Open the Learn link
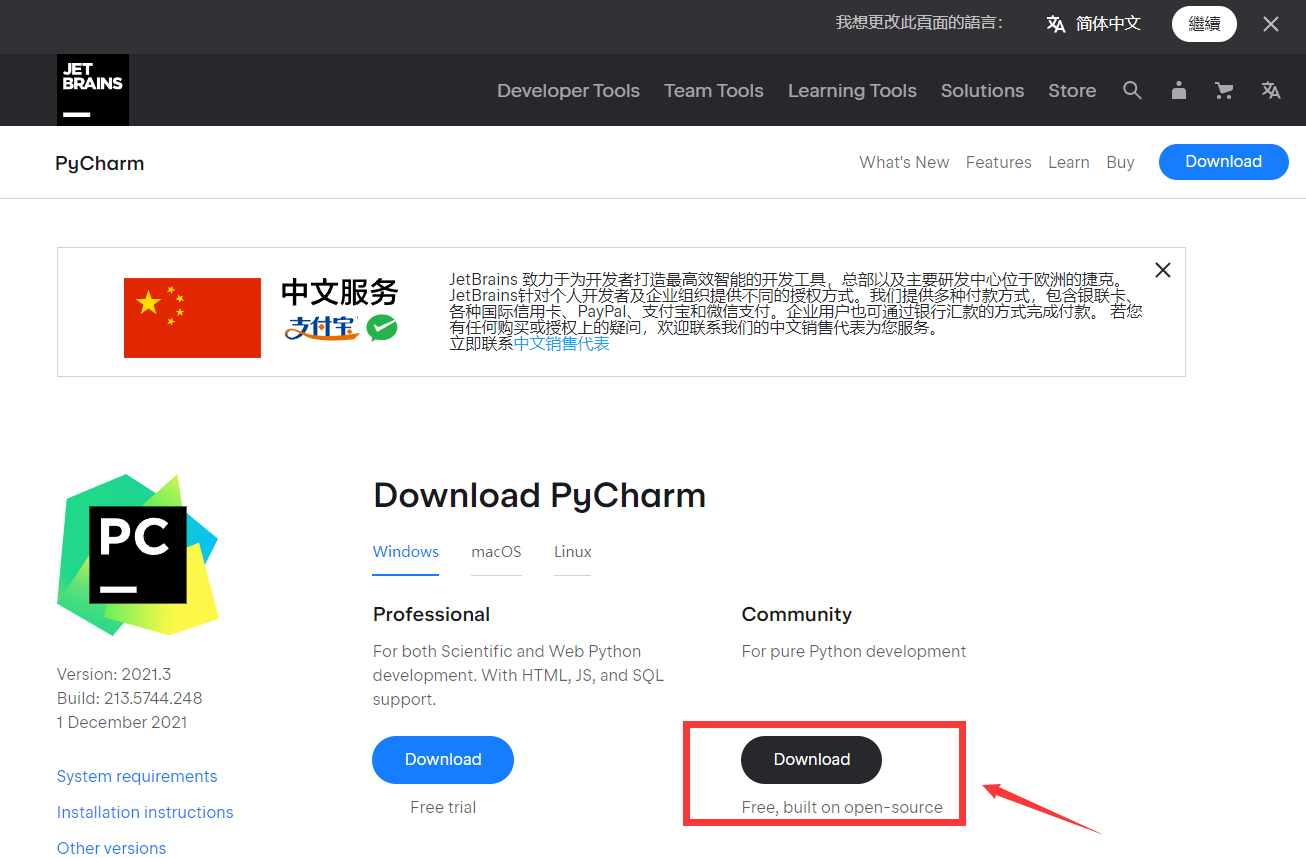Image resolution: width=1306 pixels, height=858 pixels. pos(1069,162)
